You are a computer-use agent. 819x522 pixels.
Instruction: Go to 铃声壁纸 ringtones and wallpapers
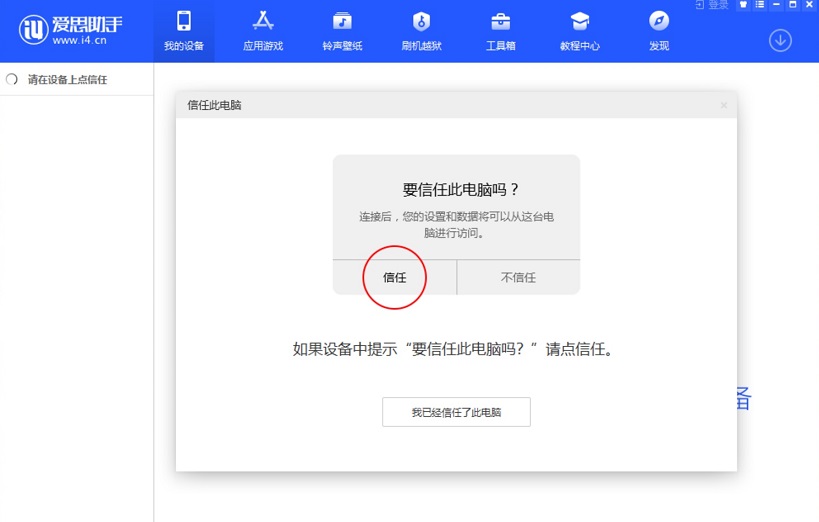click(x=342, y=31)
